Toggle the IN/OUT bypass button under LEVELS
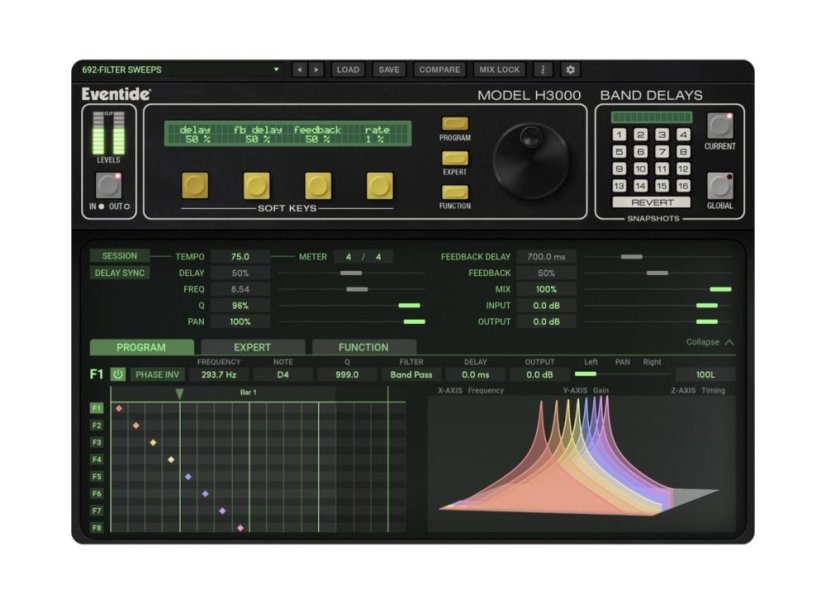This screenshot has width=826, height=604. (x=110, y=185)
